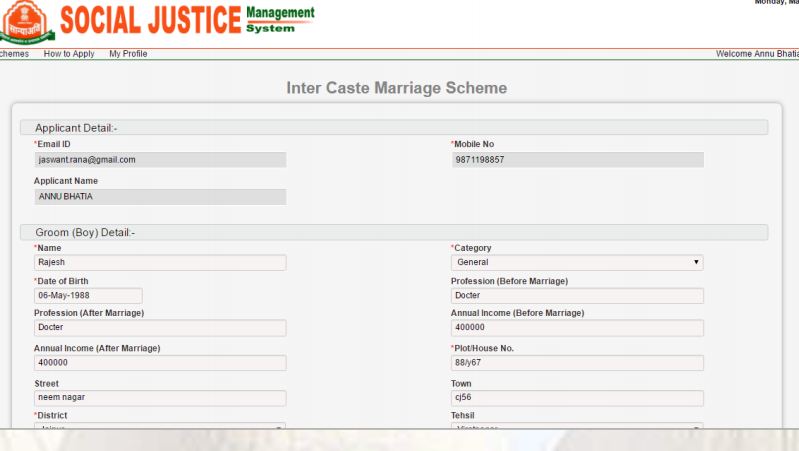Select the Profession (Before Marriage) field

577,296
